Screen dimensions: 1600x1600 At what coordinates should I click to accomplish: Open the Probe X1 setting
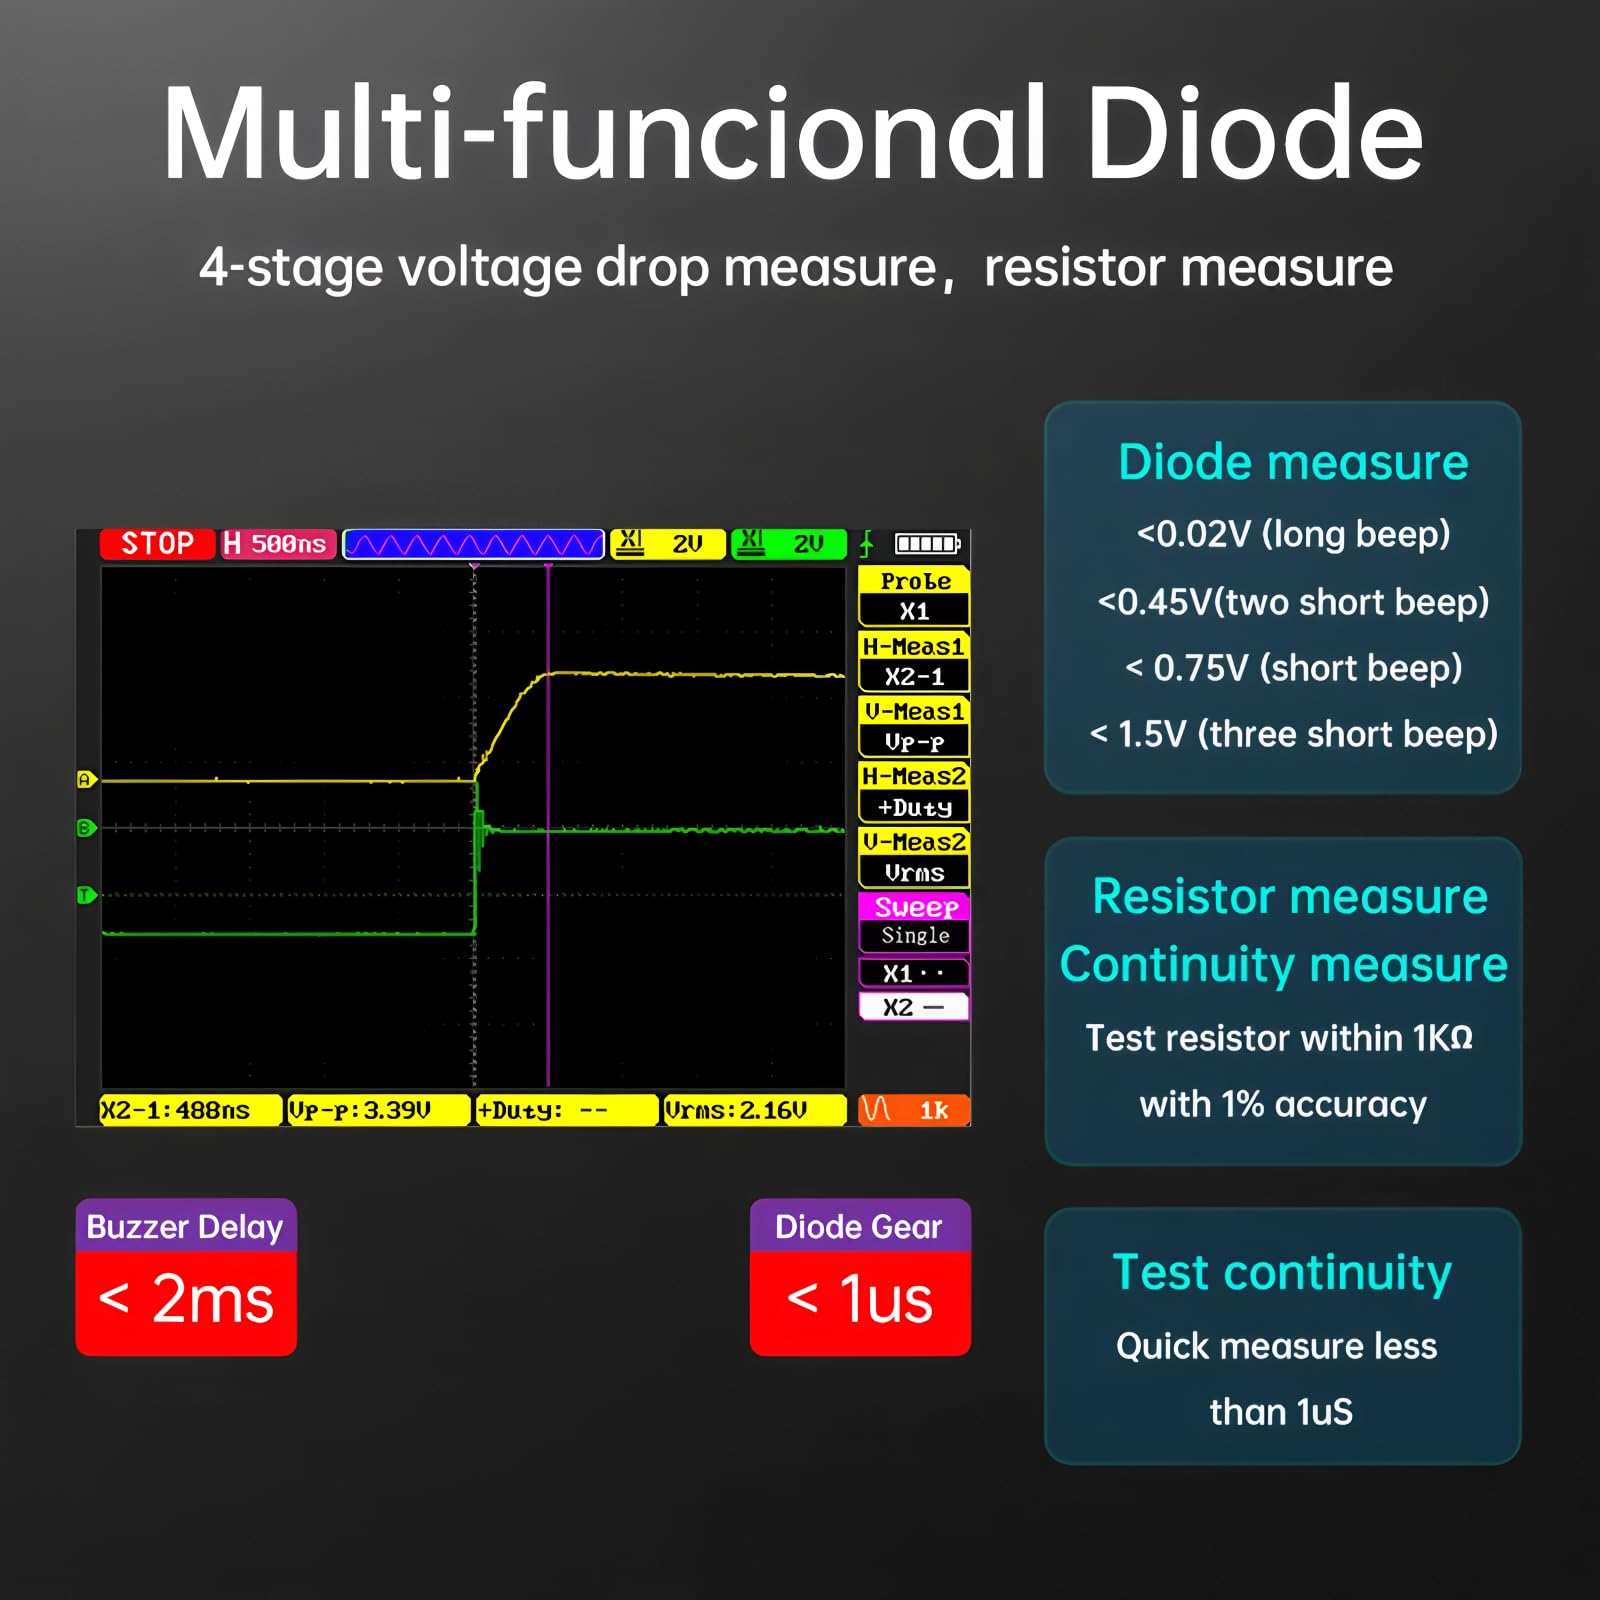pos(914,596)
